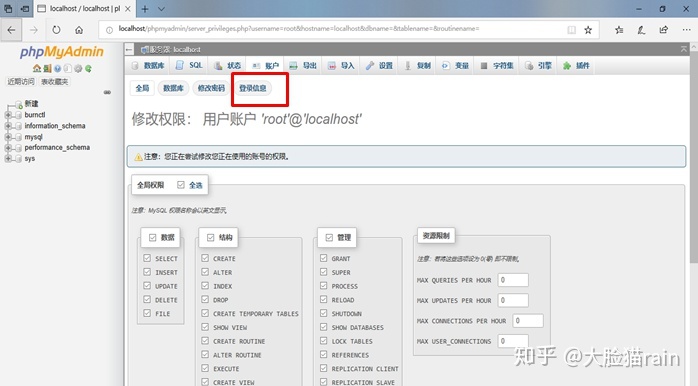This screenshot has height=386, width=698.
Task: Click the browser home button
Action: (79, 30)
